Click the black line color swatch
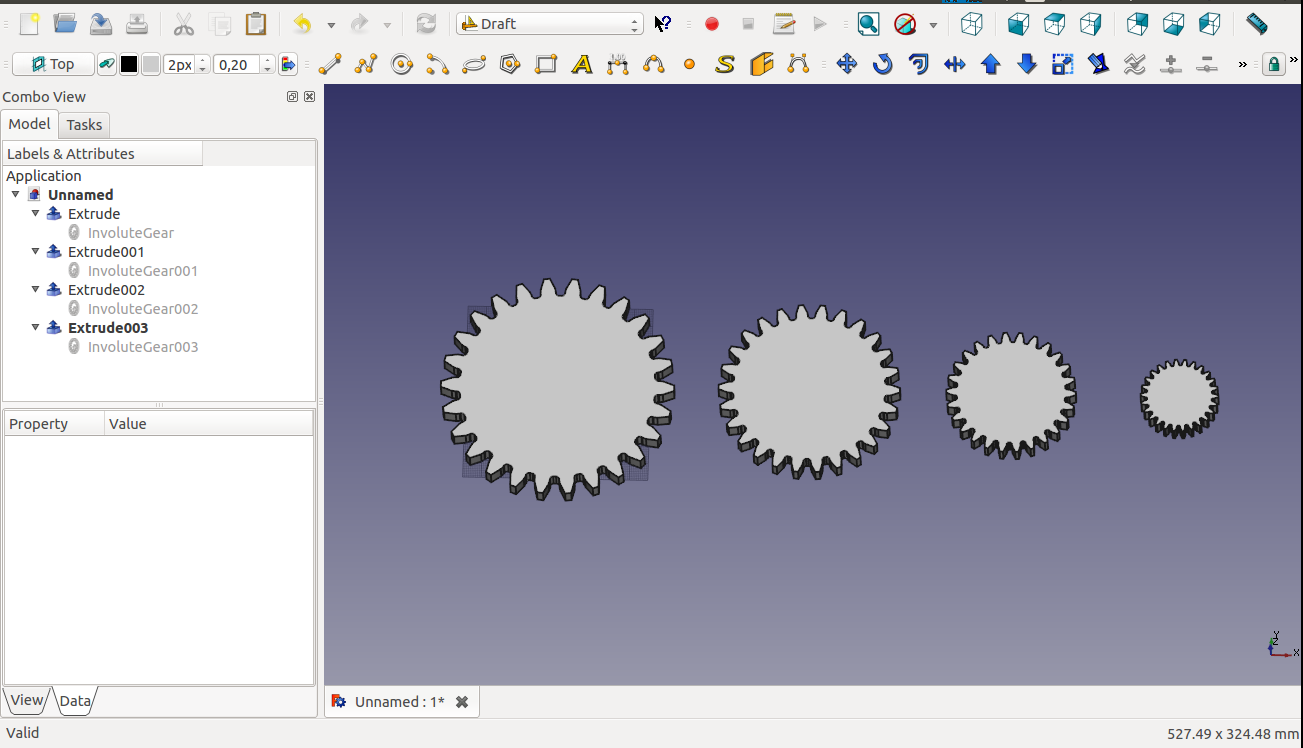This screenshot has width=1303, height=748. 129,65
